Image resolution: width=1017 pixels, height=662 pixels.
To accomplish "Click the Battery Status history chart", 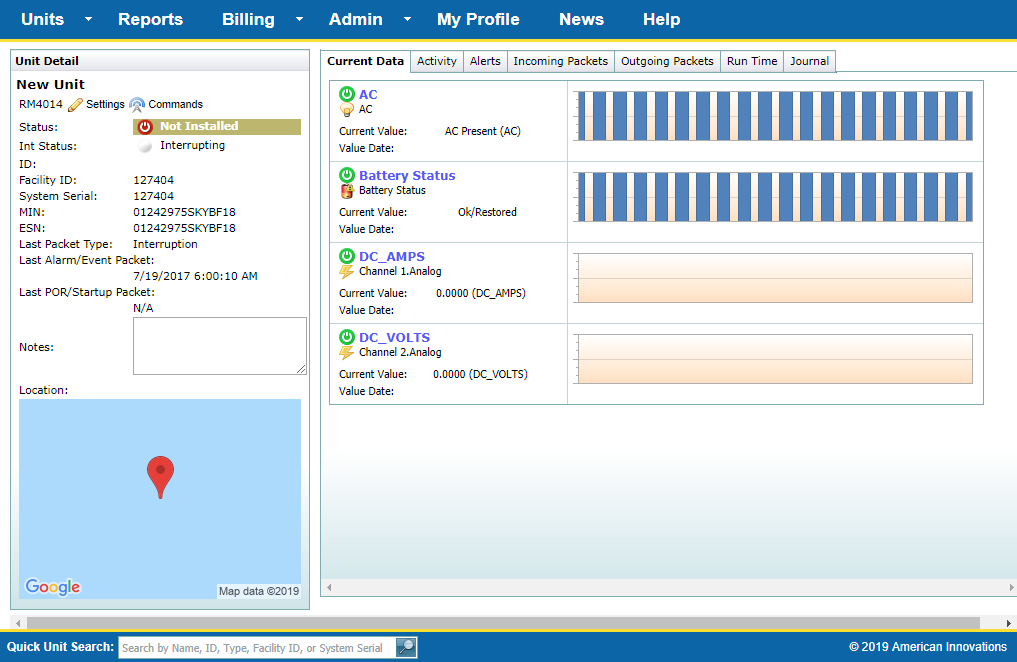I will pos(774,197).
